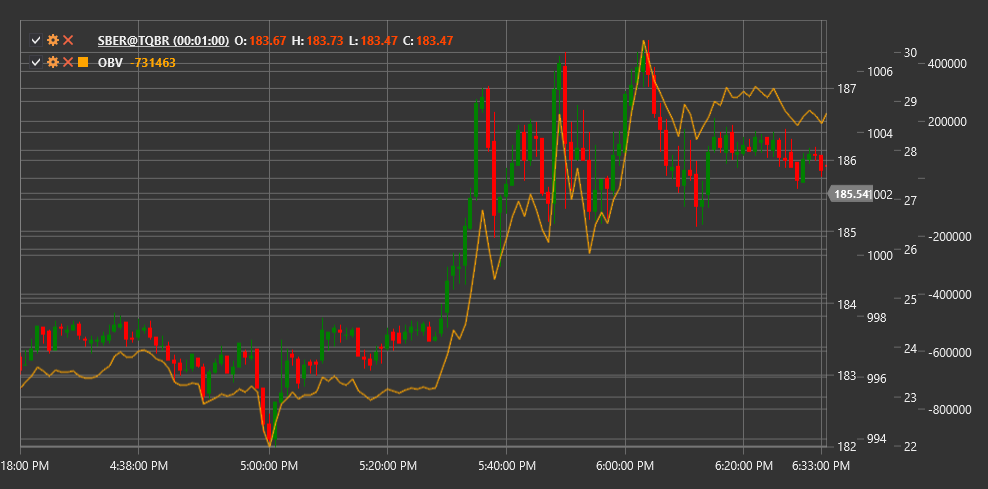
Task: Click the 187 price axis label
Action: 845,89
